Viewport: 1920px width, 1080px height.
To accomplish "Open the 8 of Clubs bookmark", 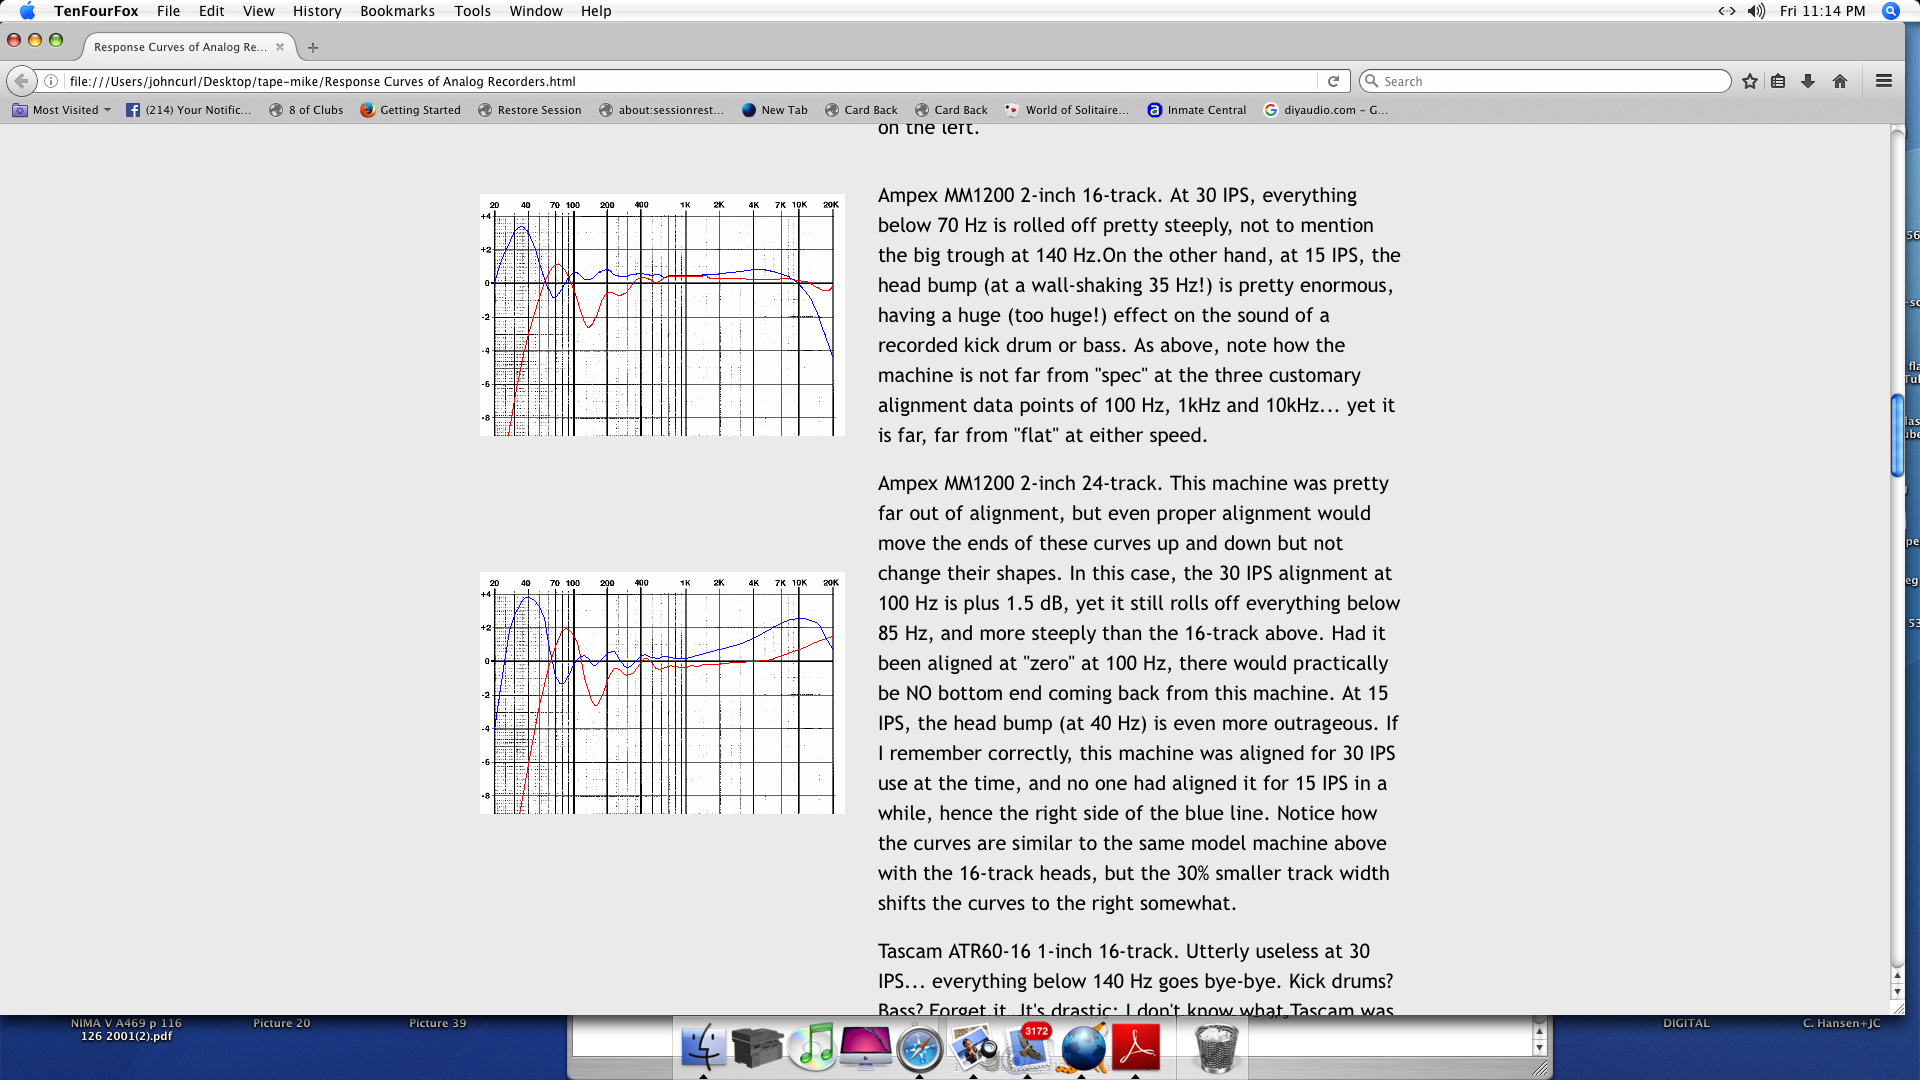I will tap(306, 110).
